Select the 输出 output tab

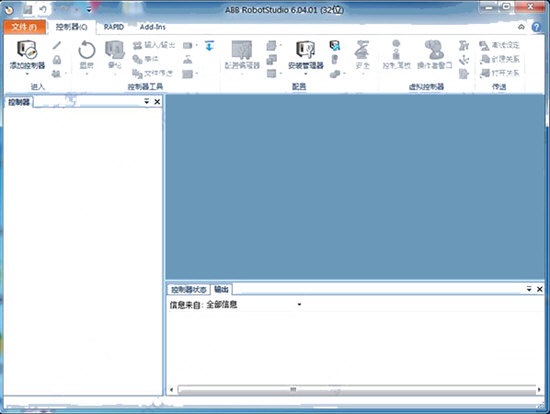221,289
